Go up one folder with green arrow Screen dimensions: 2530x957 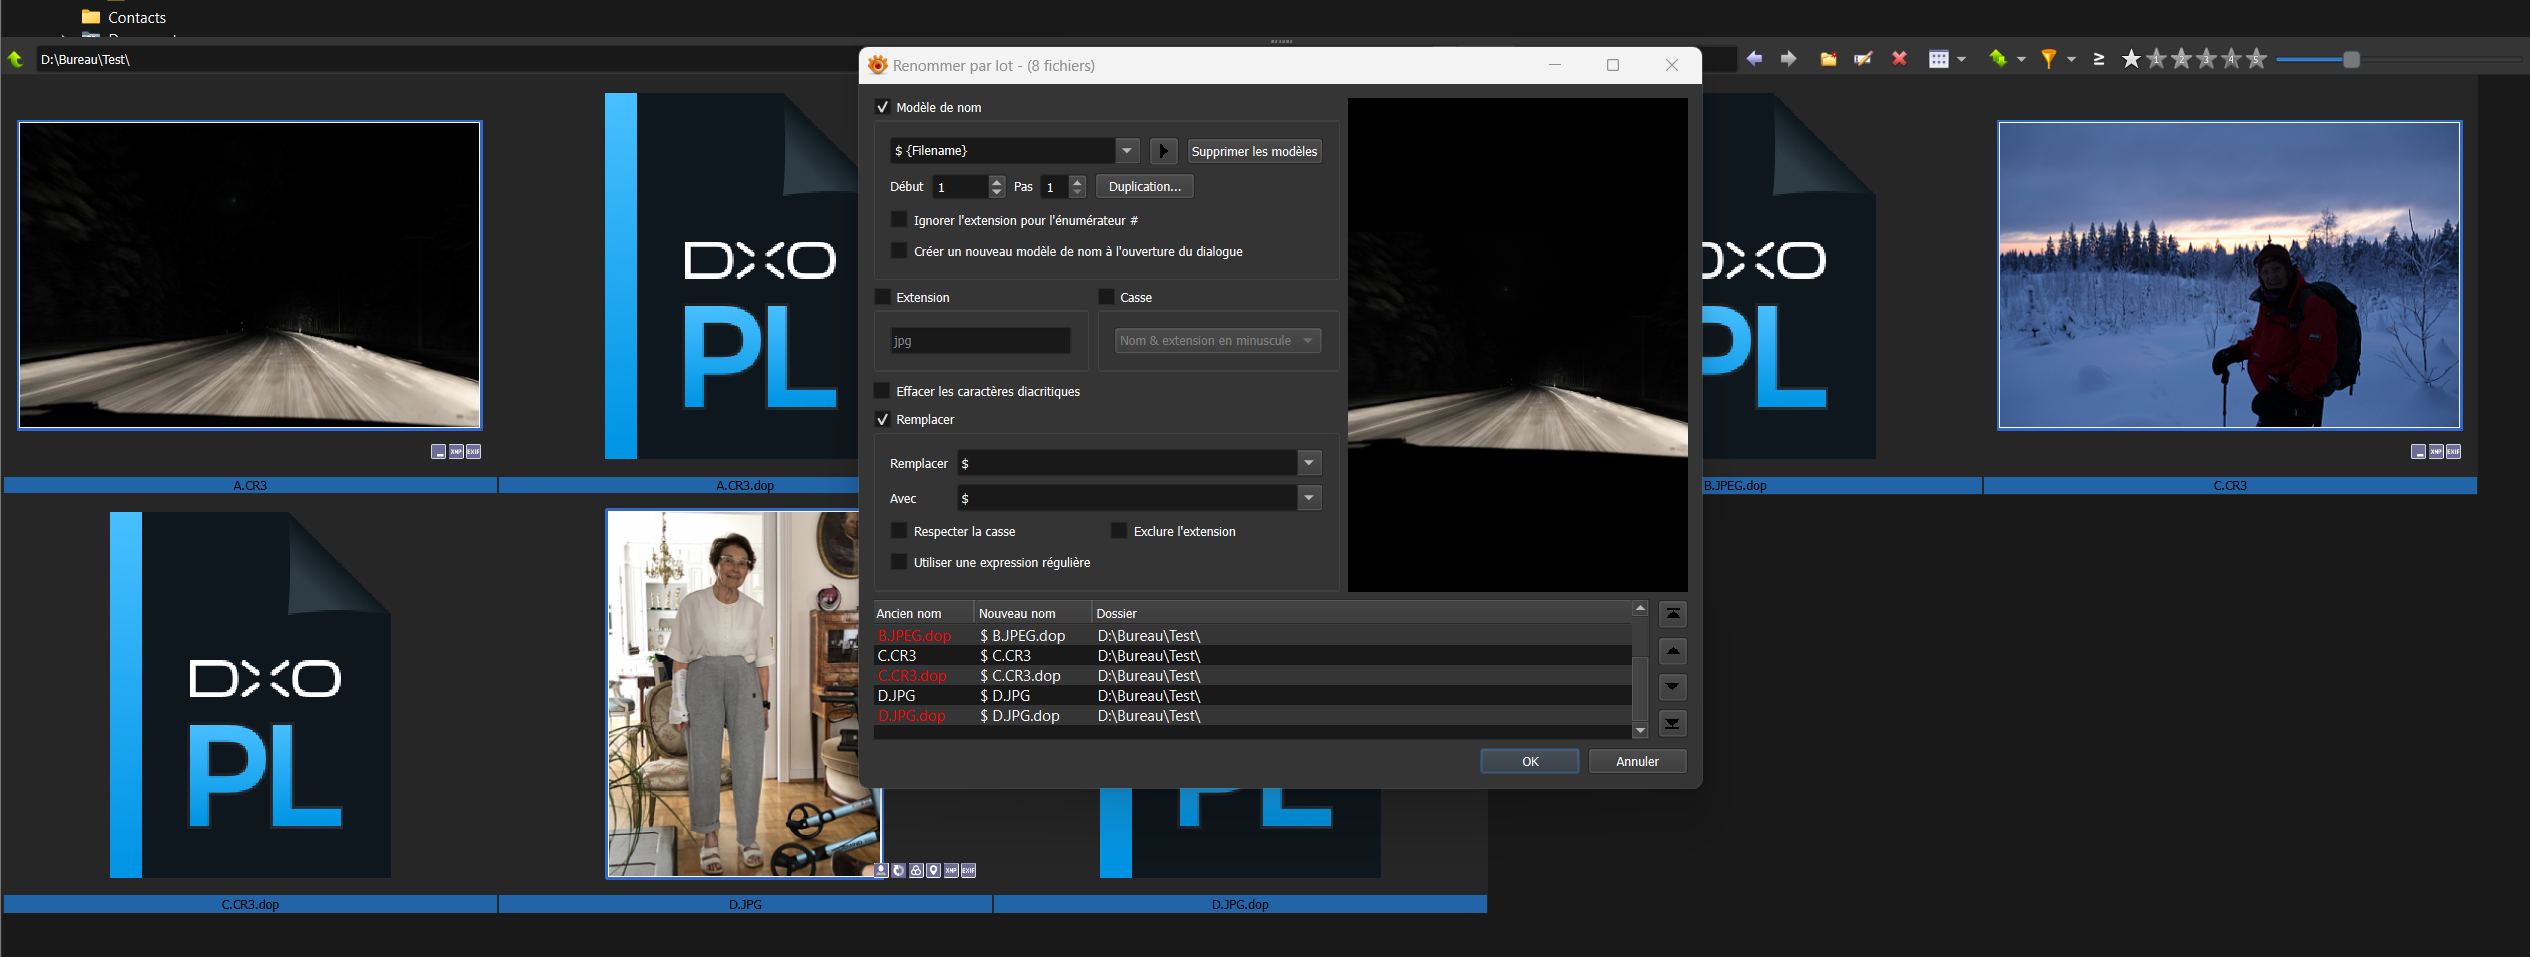point(15,59)
